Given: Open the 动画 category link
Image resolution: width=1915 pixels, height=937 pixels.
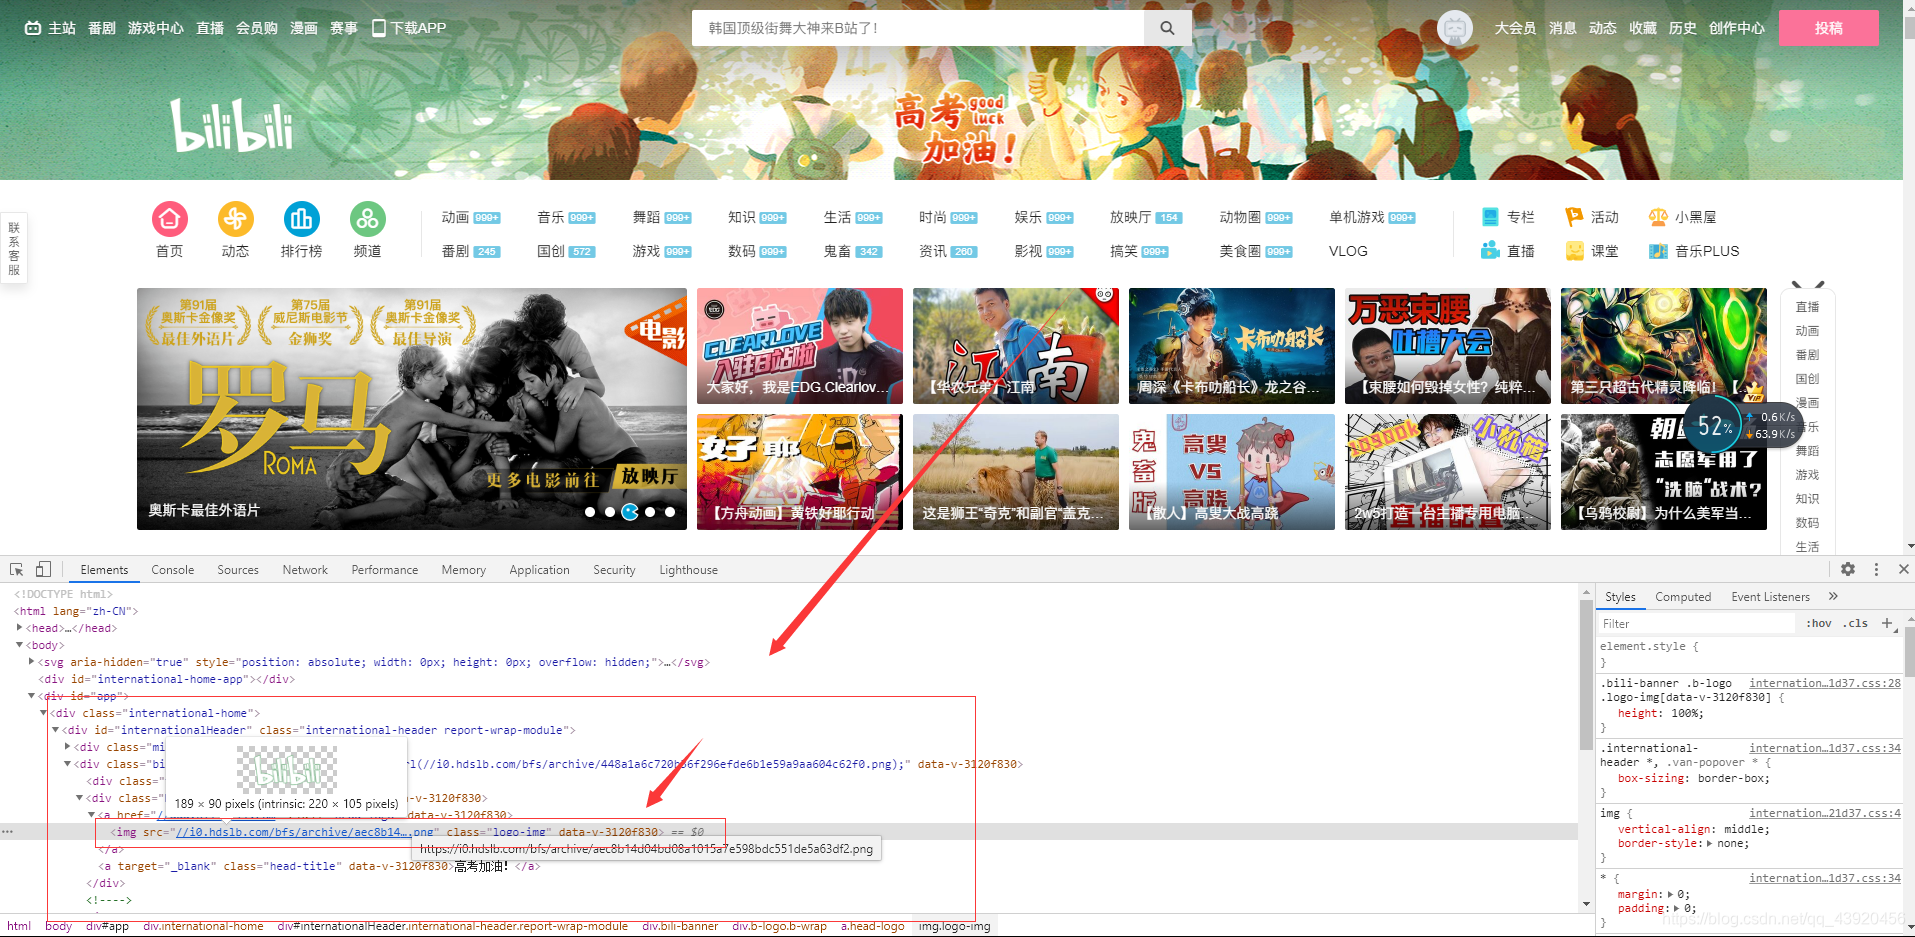Looking at the screenshot, I should (455, 217).
